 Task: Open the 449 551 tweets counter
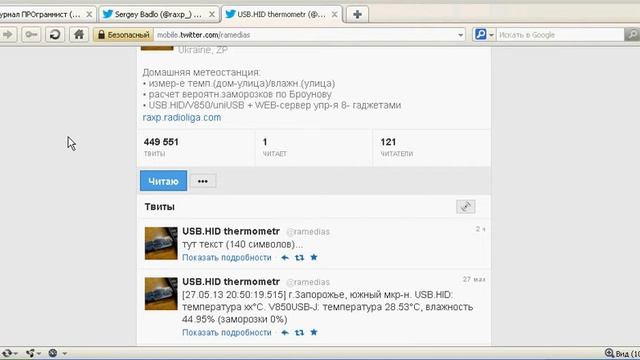coord(196,148)
